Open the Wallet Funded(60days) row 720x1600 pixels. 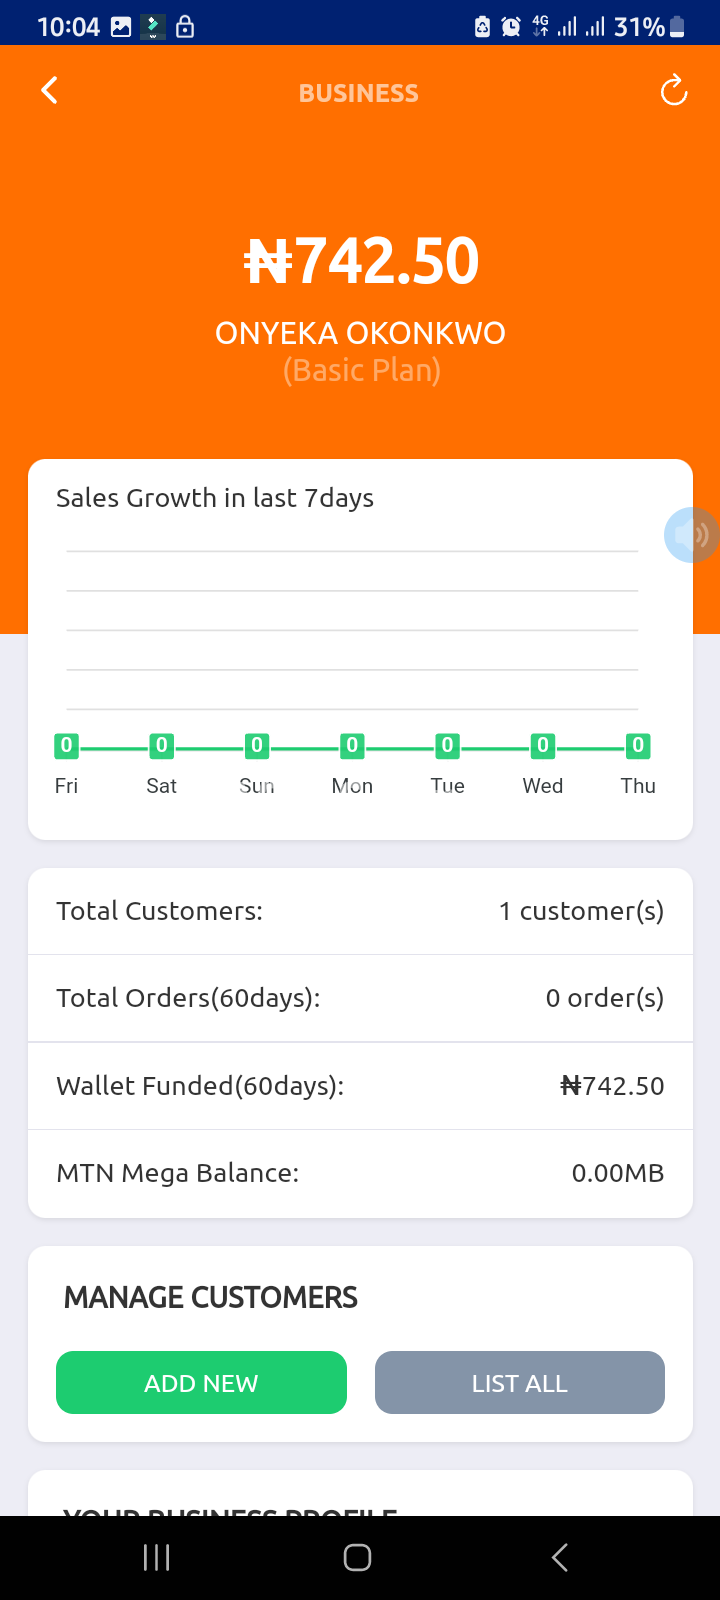(360, 1086)
